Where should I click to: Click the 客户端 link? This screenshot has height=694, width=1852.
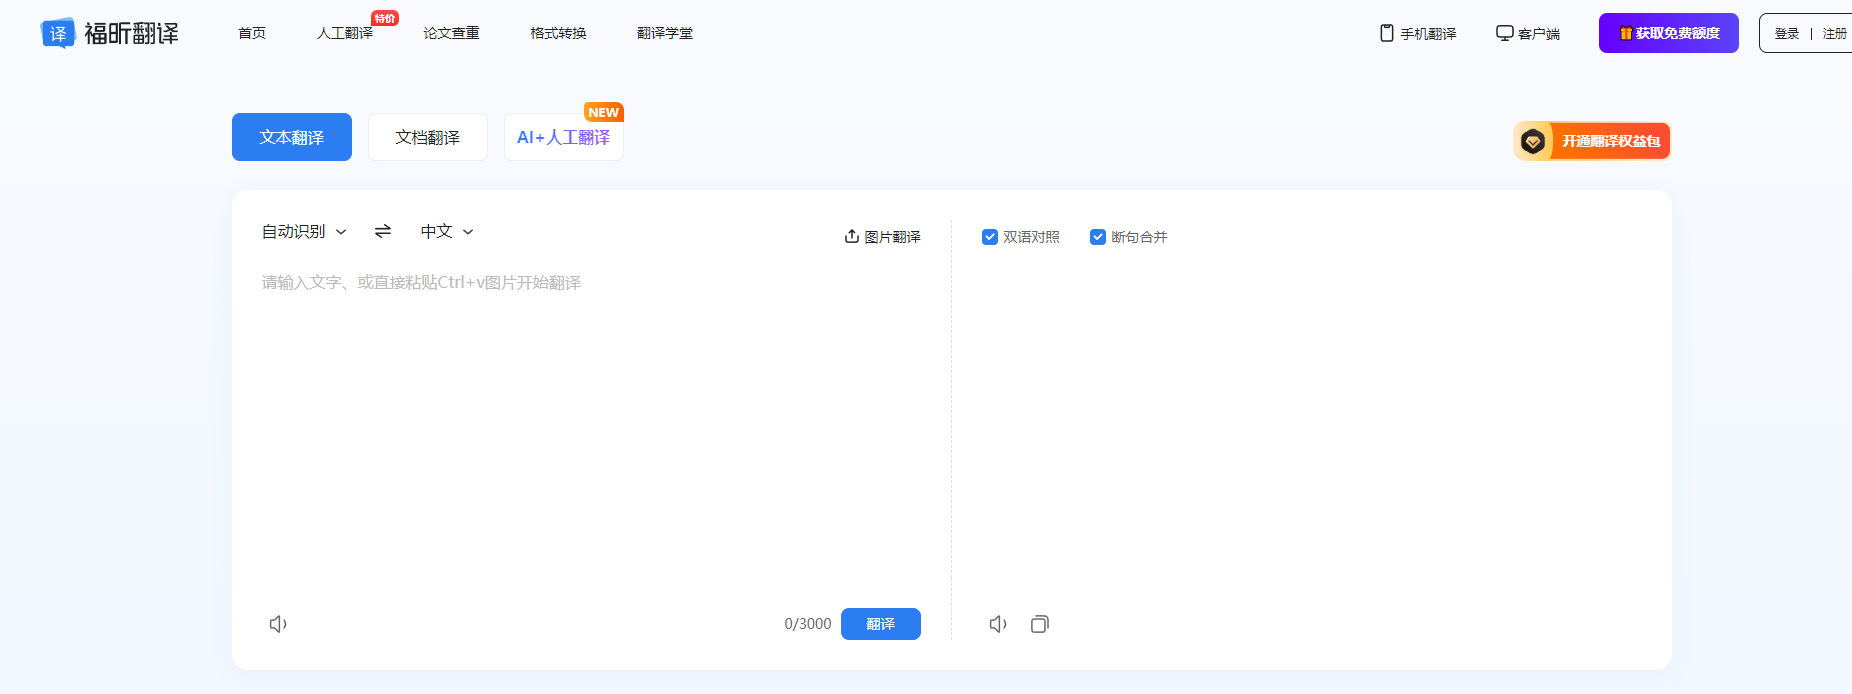pyautogui.click(x=1528, y=33)
